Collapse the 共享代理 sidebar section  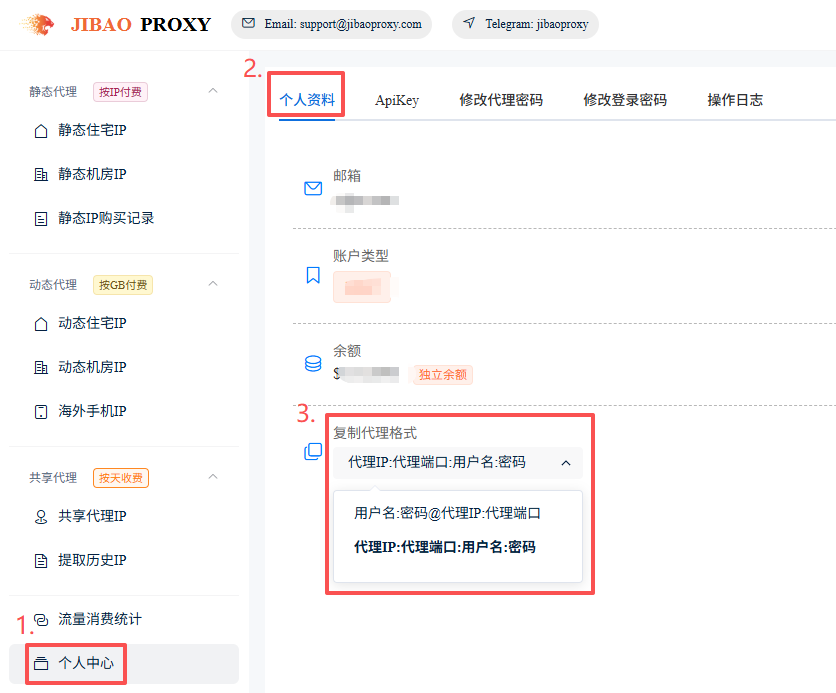(x=212, y=478)
